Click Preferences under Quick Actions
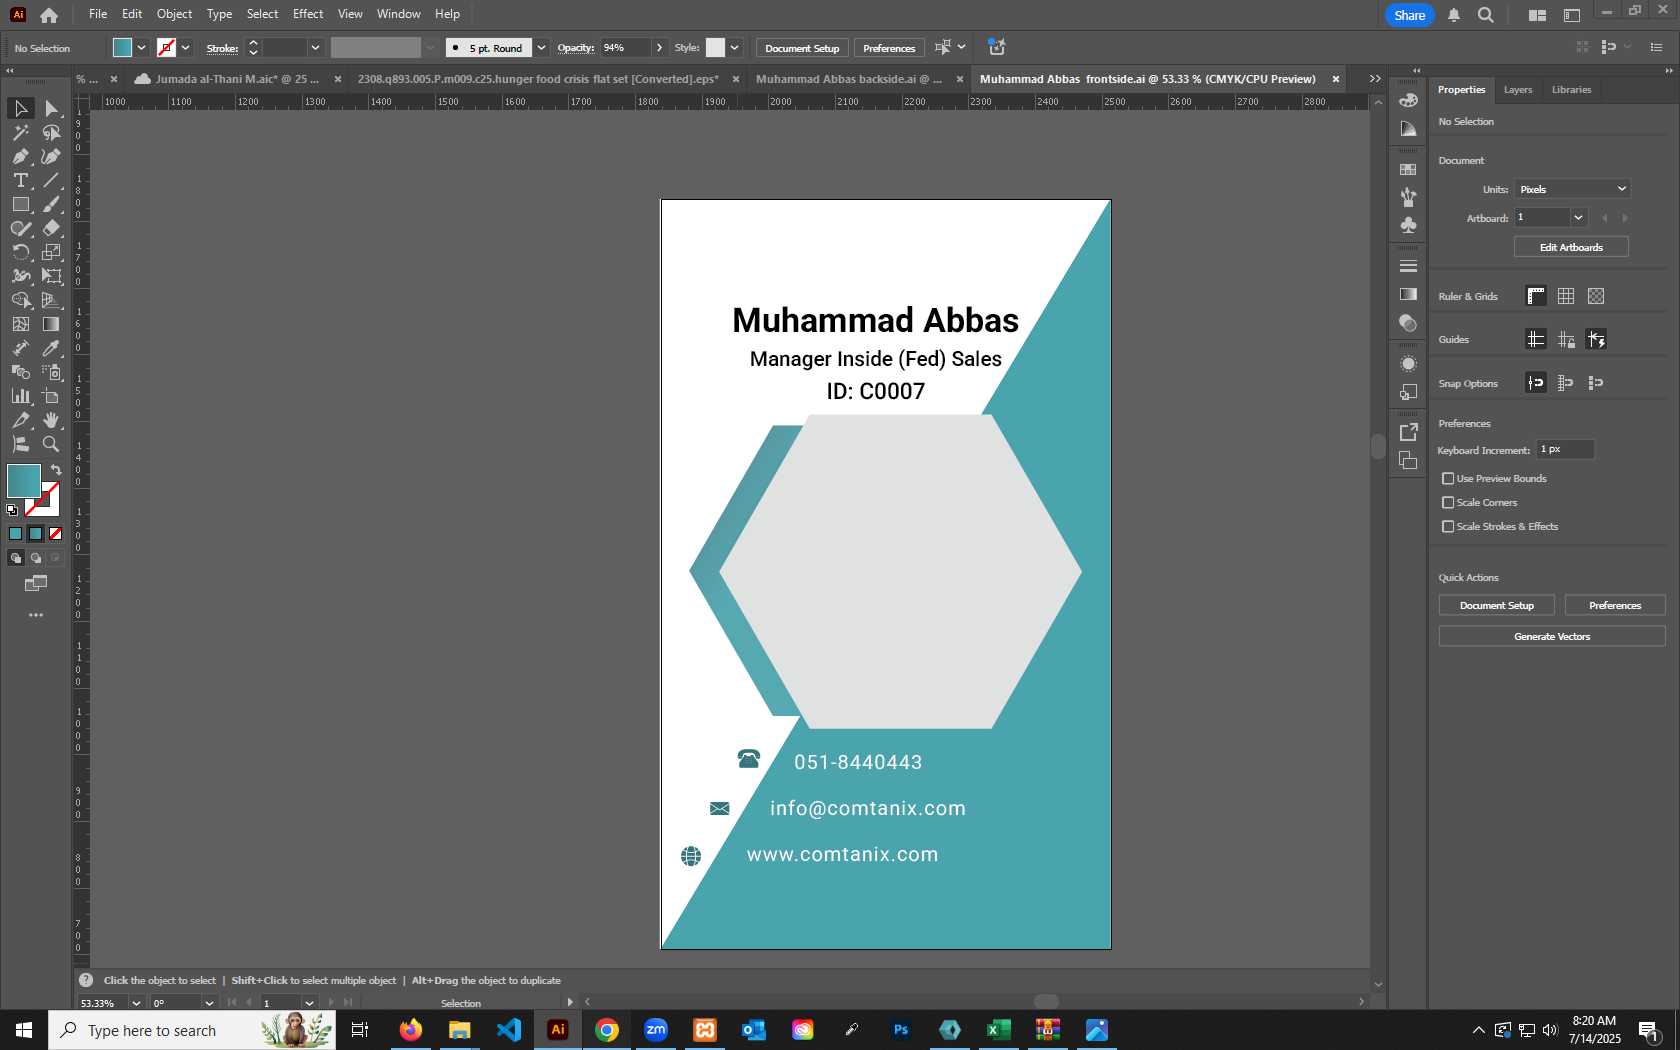 pos(1615,605)
